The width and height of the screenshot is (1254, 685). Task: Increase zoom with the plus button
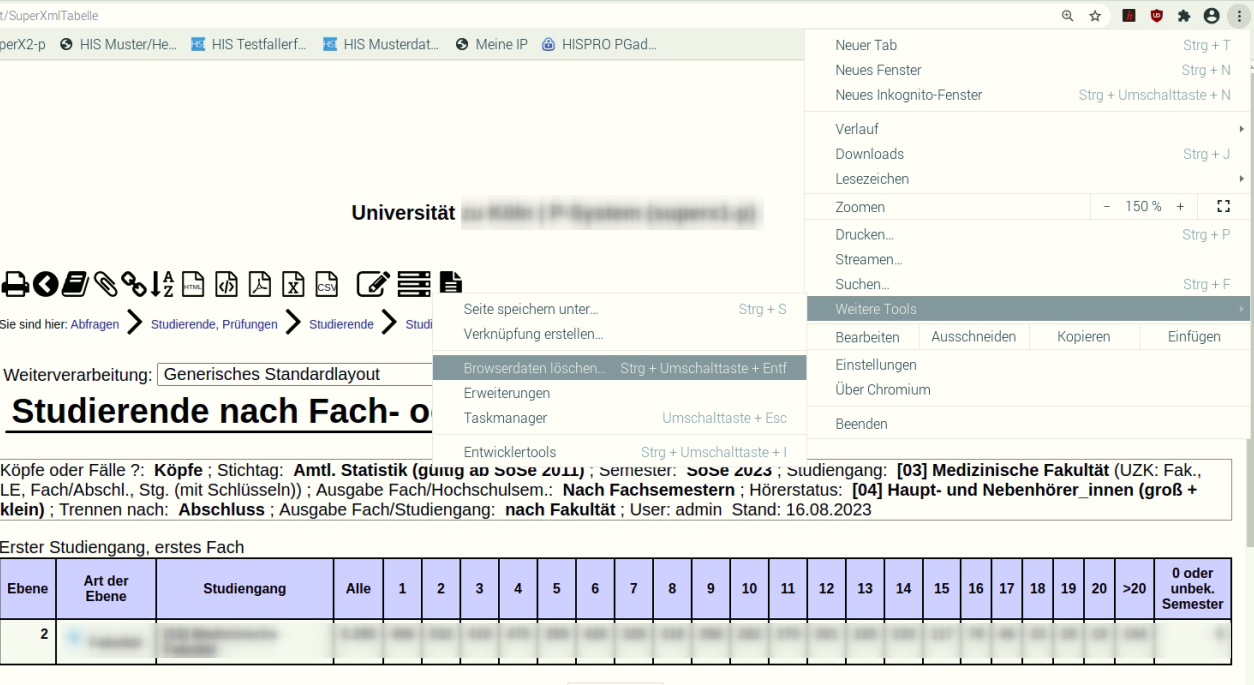coord(1180,206)
